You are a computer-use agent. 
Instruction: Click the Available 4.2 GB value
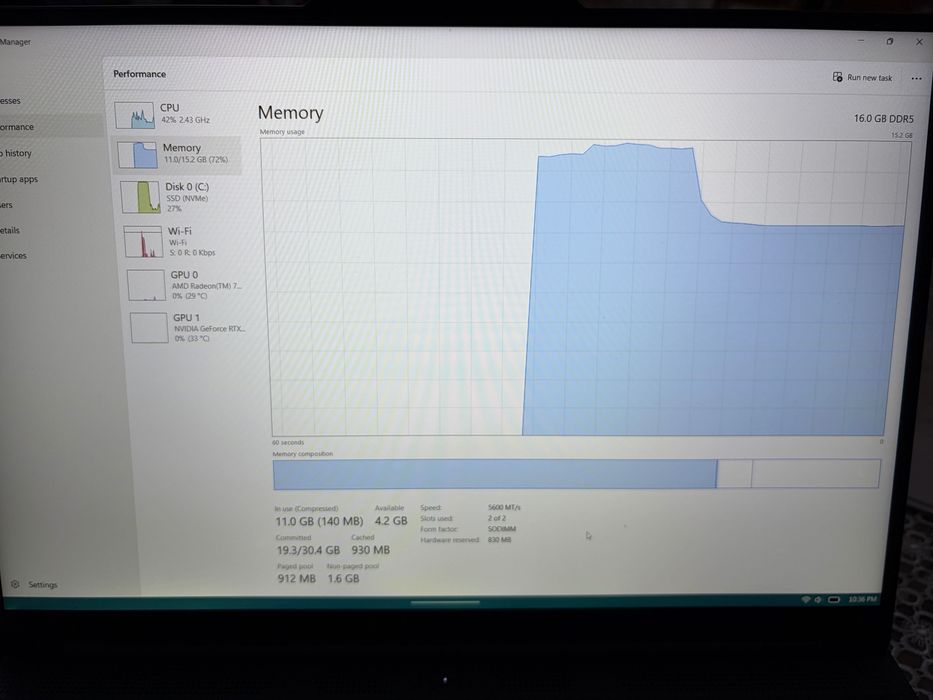(x=391, y=521)
